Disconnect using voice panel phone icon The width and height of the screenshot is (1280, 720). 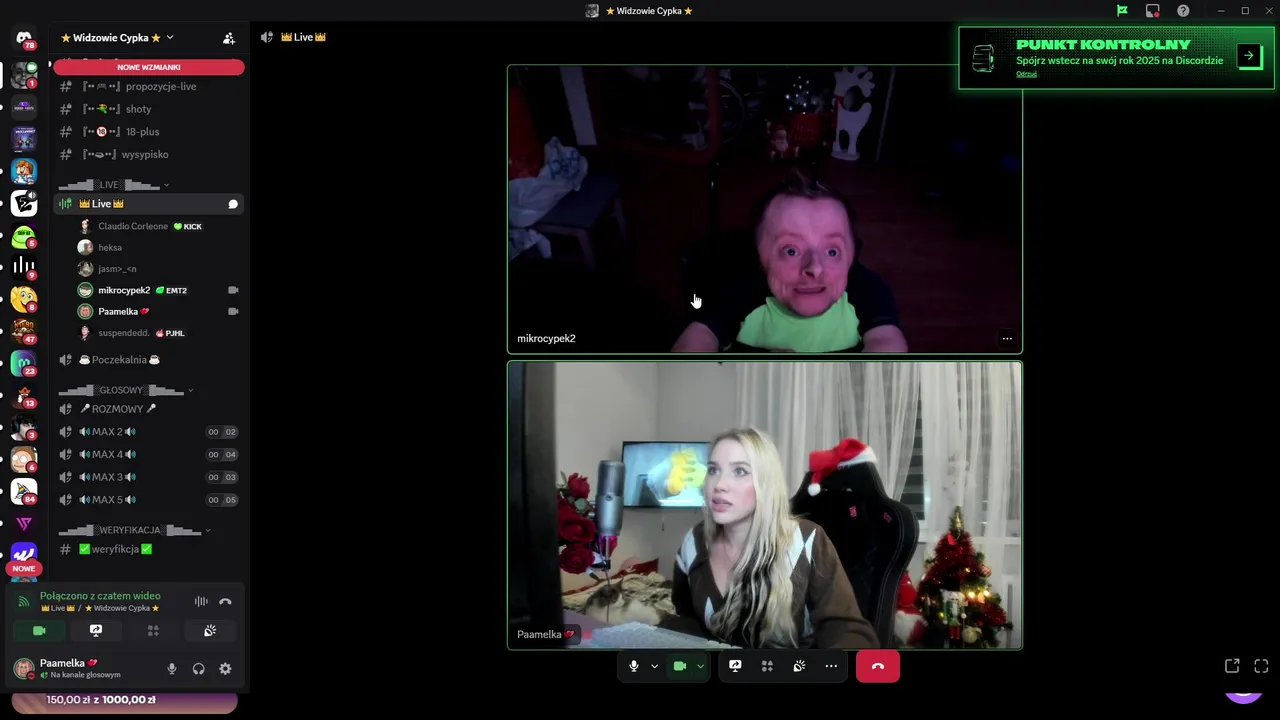pos(225,601)
